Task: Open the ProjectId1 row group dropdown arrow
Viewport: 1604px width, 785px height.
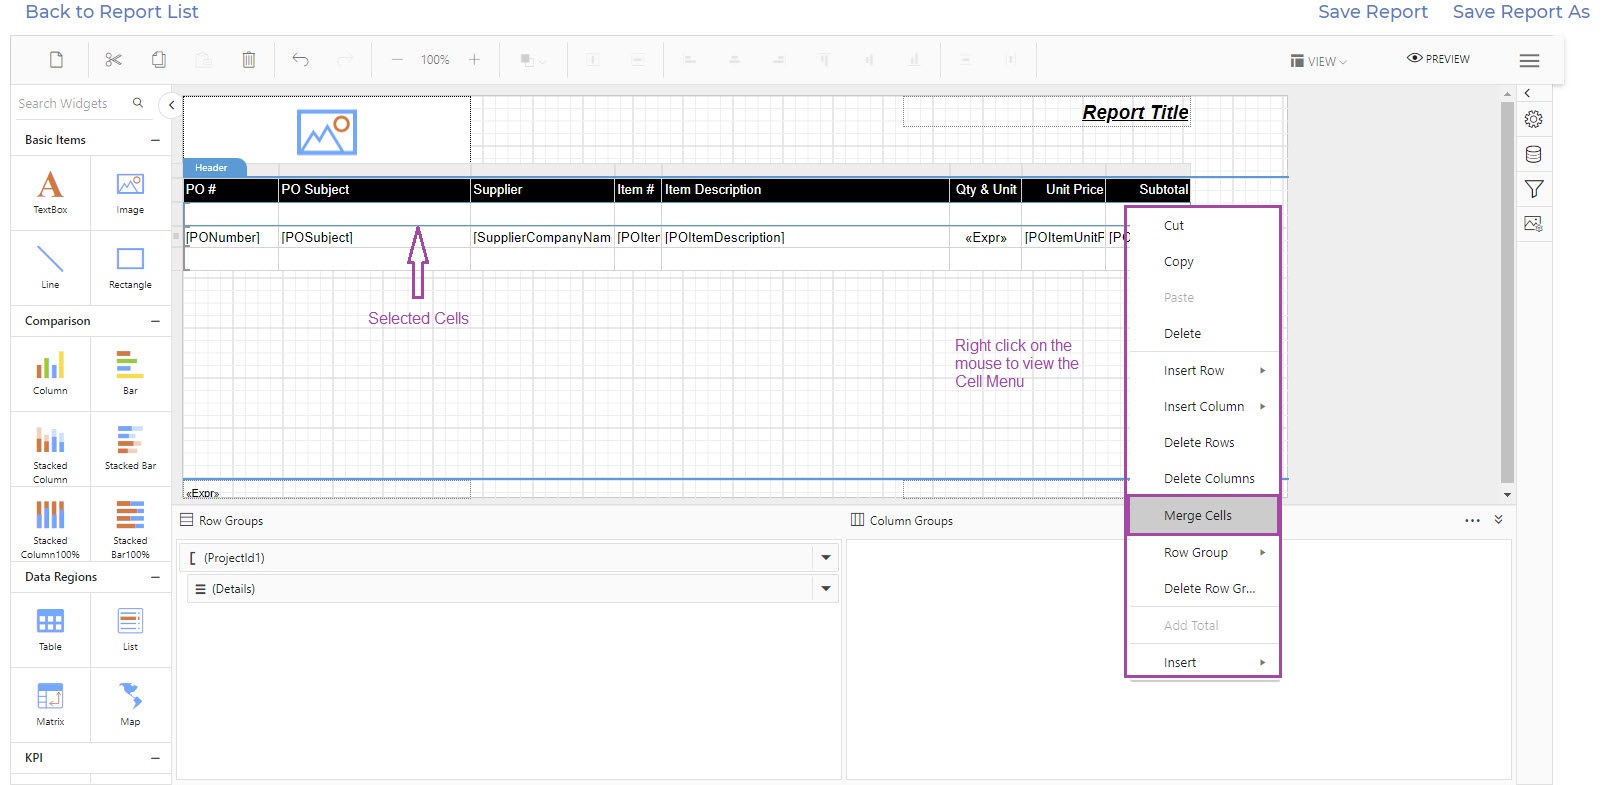Action: point(826,558)
